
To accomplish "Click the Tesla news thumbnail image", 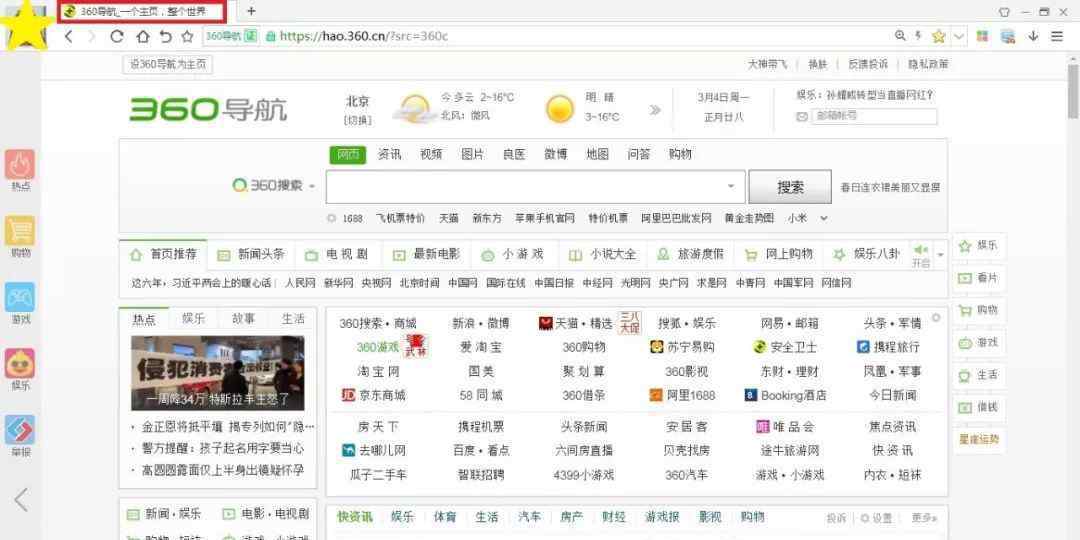I will point(218,373).
